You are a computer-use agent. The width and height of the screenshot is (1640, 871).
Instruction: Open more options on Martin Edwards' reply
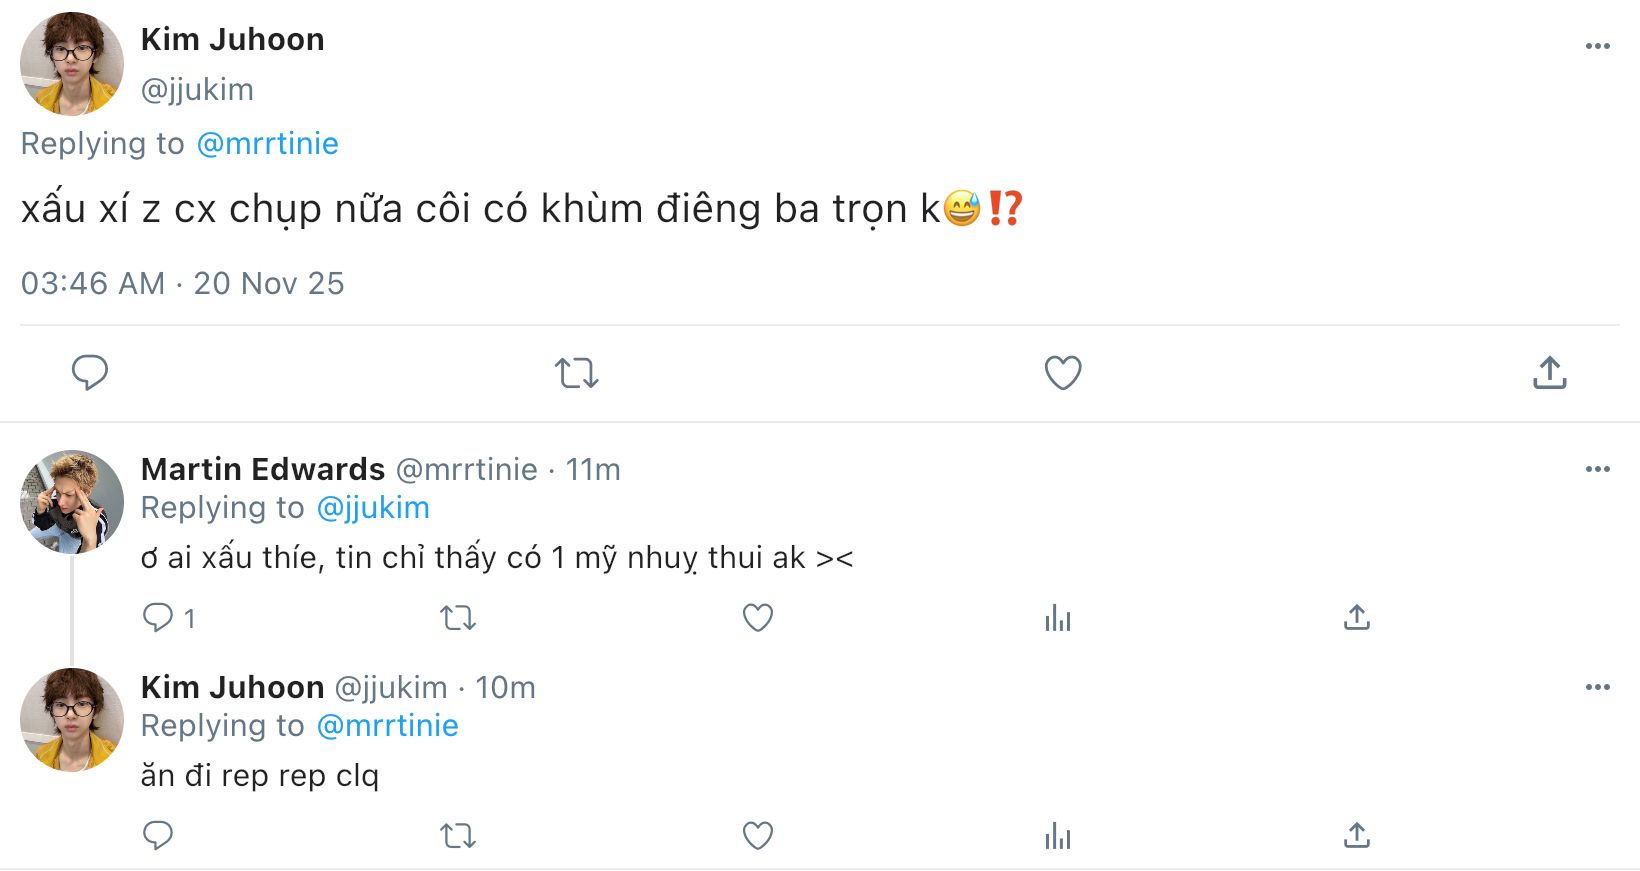point(1597,469)
